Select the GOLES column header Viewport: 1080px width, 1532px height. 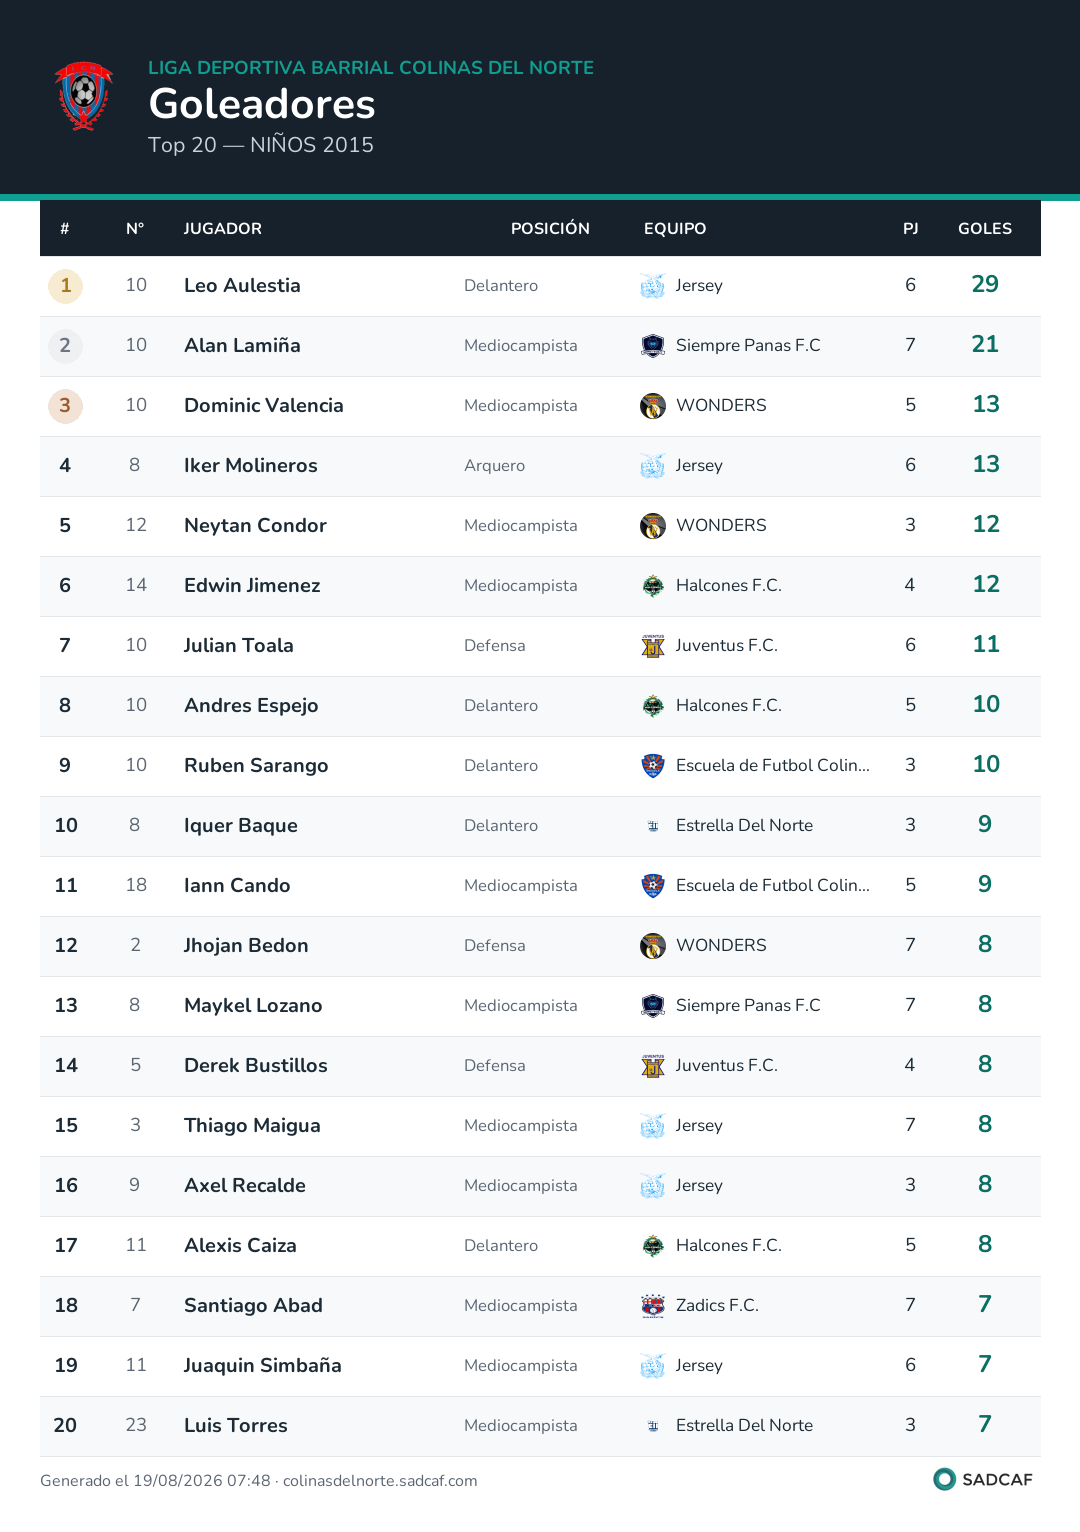click(985, 229)
